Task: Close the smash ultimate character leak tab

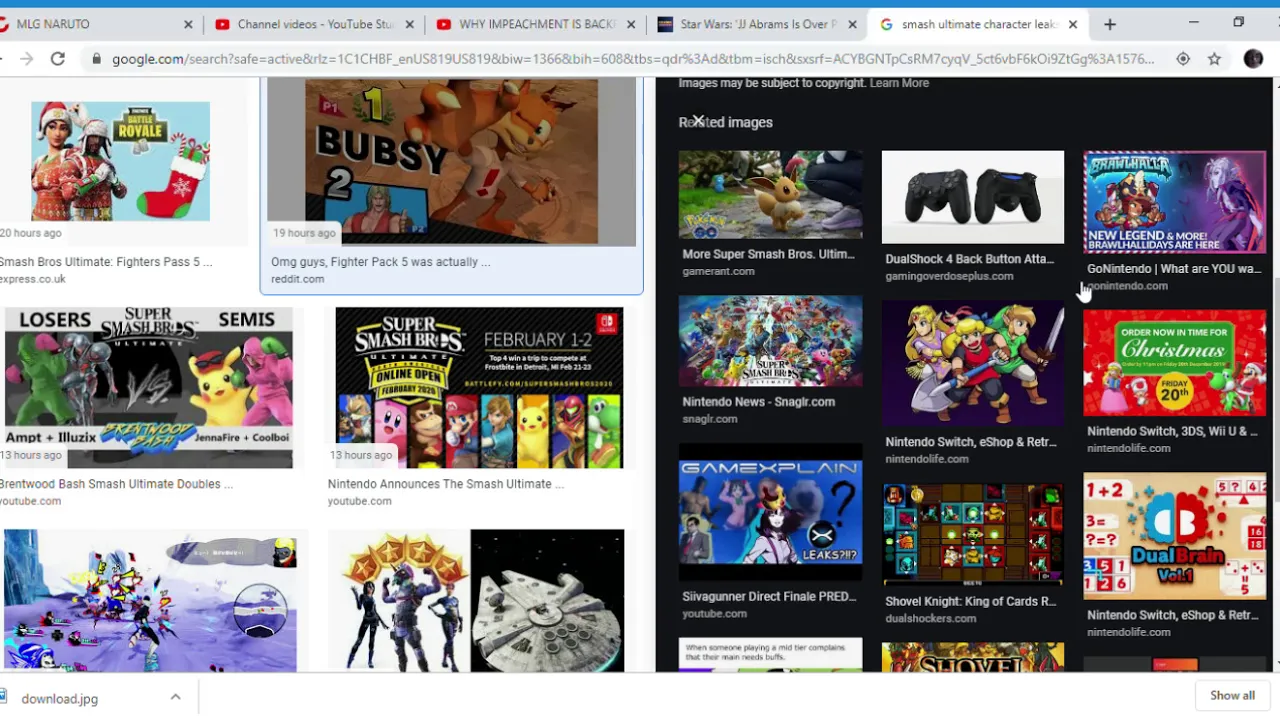Action: 1073,24
